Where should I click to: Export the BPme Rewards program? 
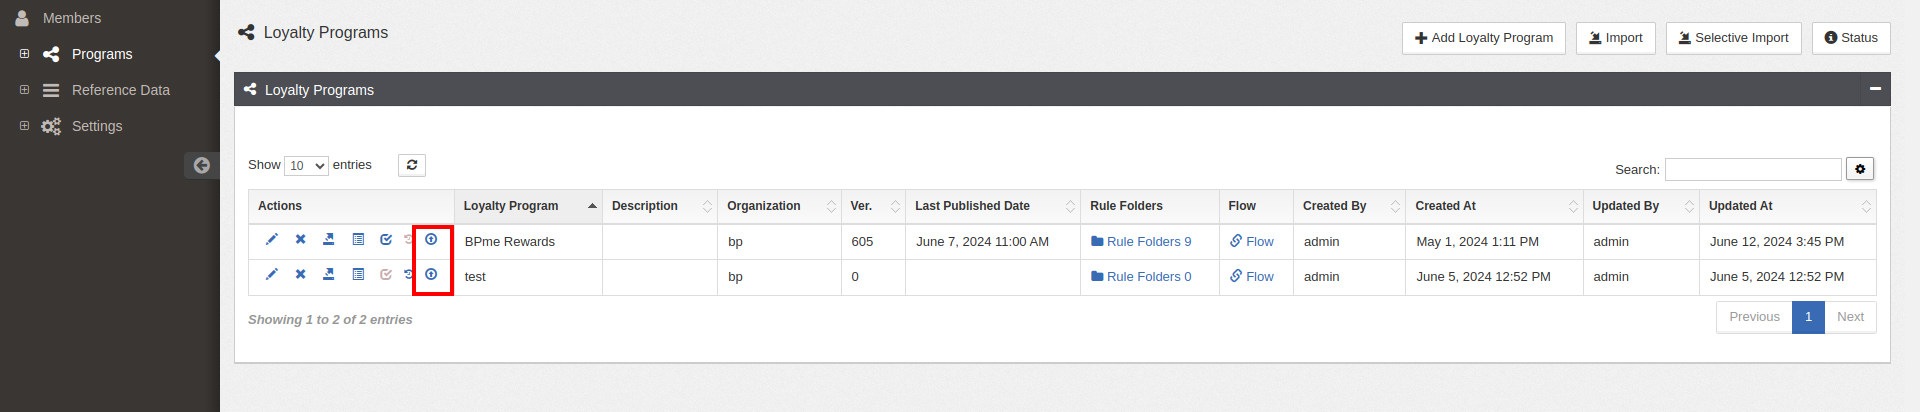coord(329,240)
